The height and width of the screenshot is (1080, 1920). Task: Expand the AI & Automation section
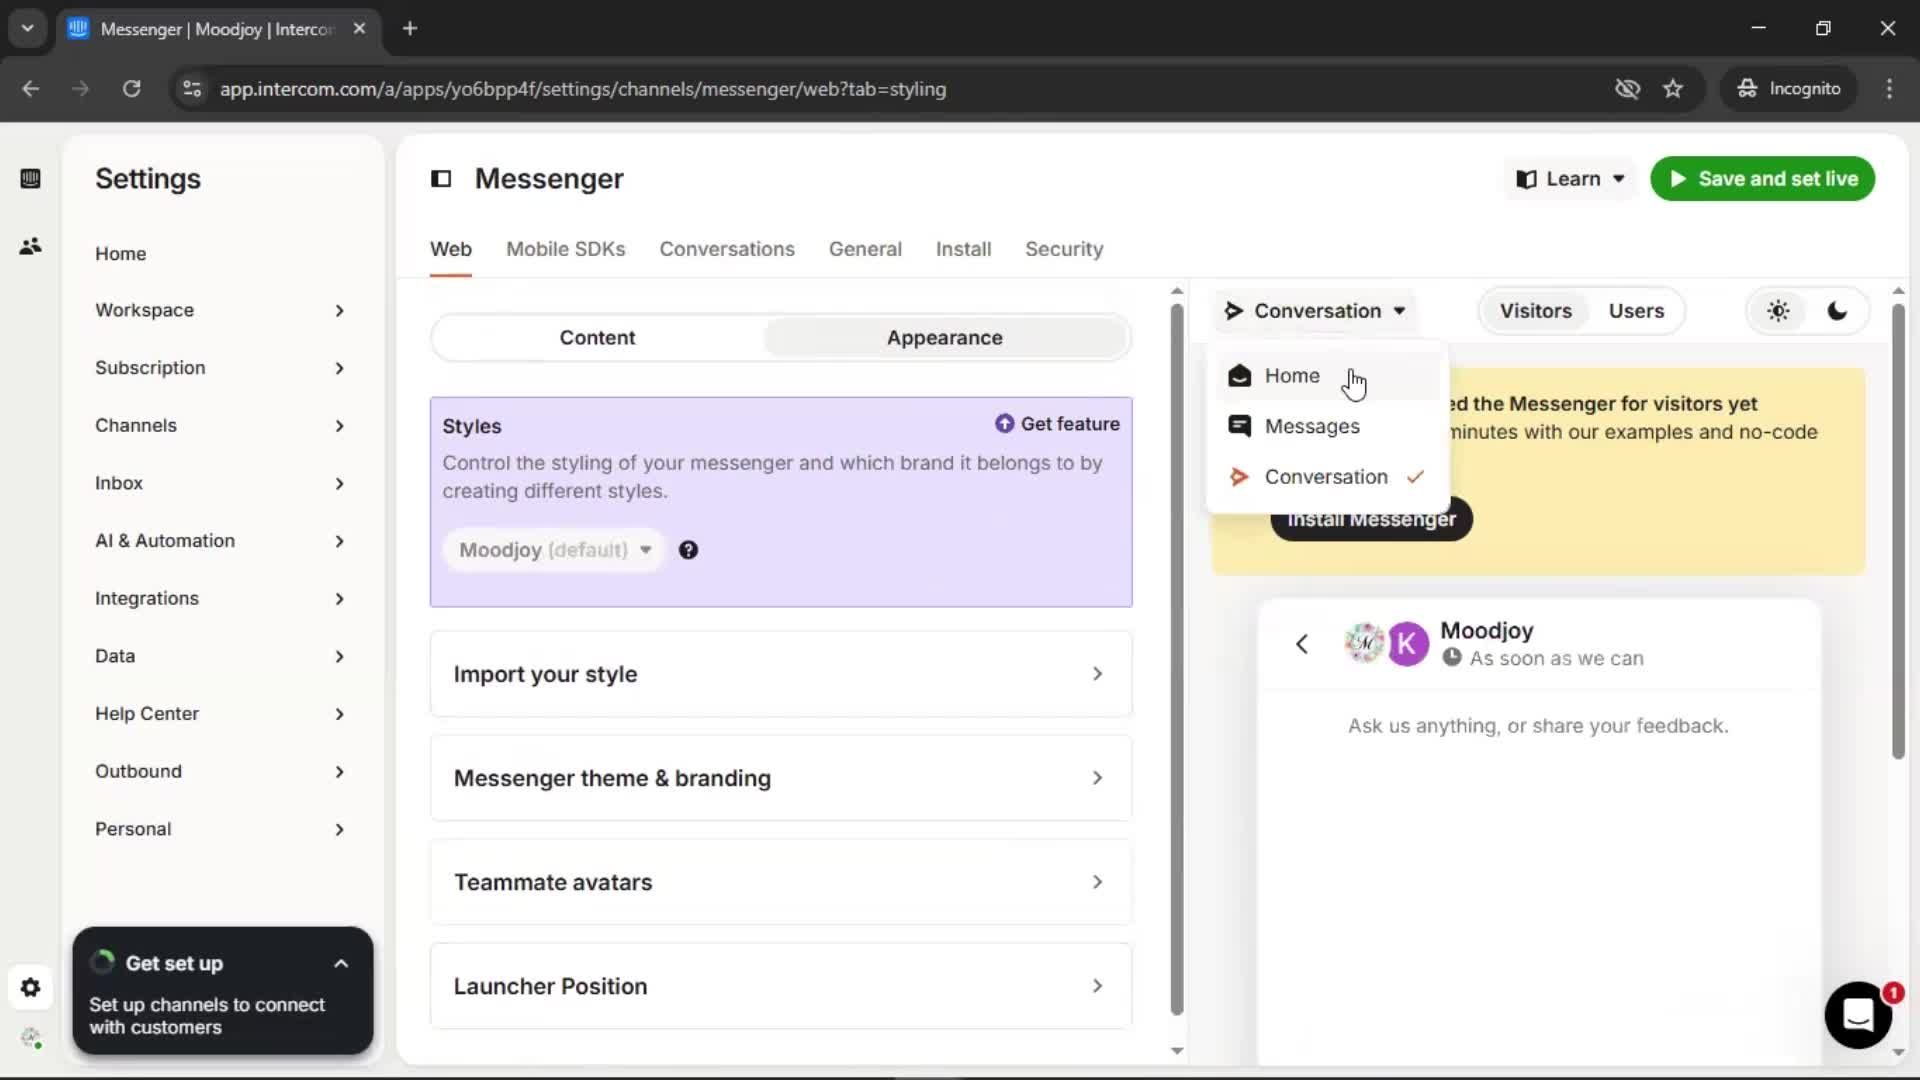[220, 541]
